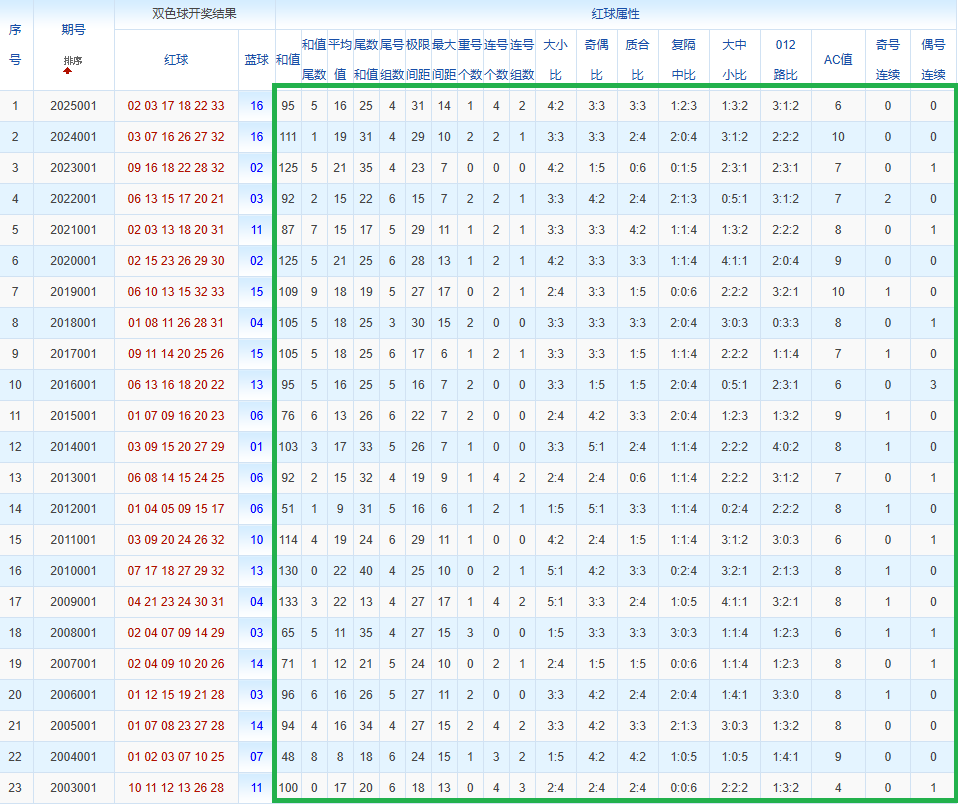Click red balls 03 07 16 26 27 32

click(x=176, y=137)
